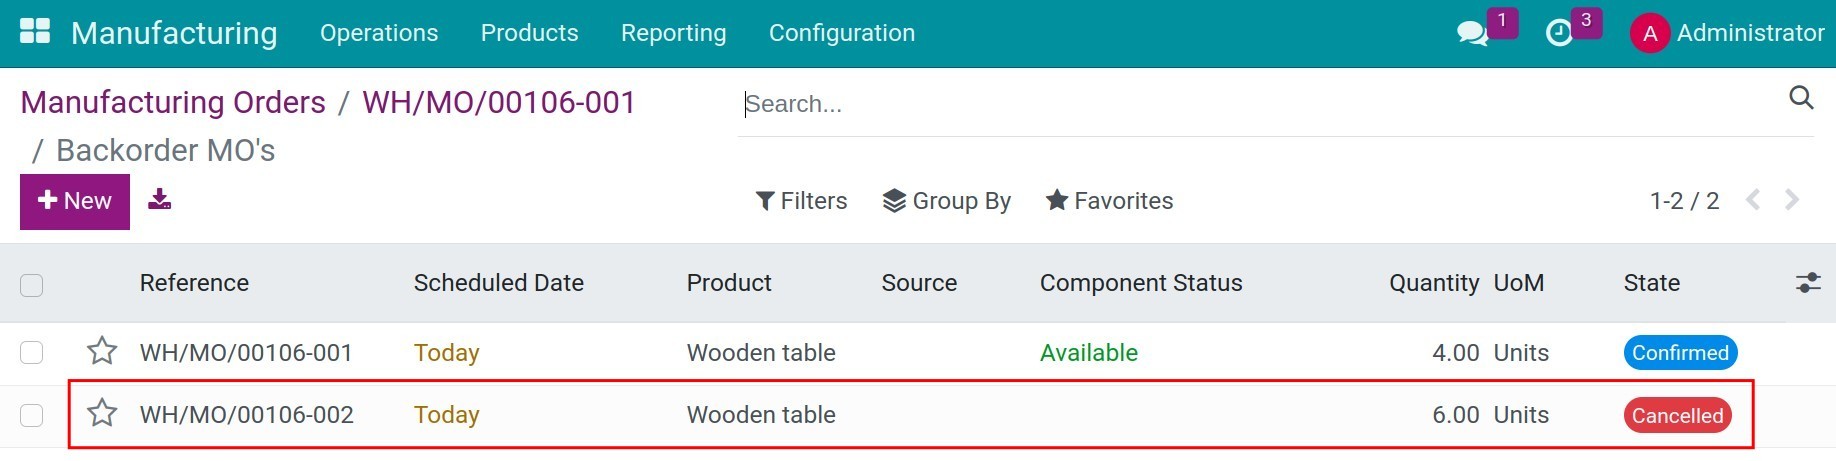Star WH/MO/00106-002 as favorite
Screen dimensions: 1836x461
(102, 413)
